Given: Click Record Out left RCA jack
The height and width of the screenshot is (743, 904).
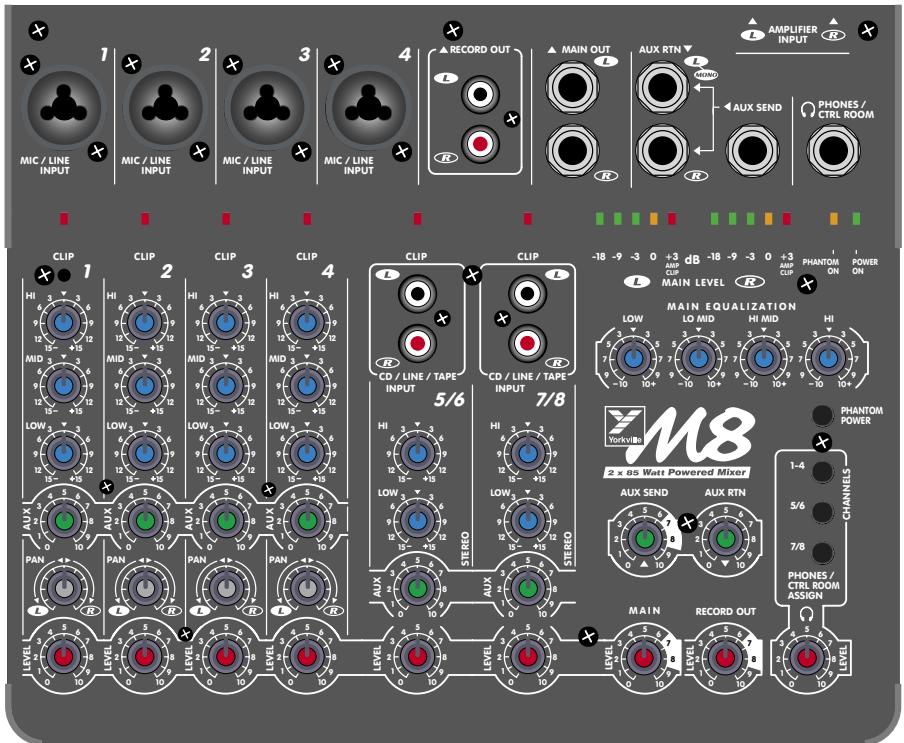Looking at the screenshot, I should 480,93.
